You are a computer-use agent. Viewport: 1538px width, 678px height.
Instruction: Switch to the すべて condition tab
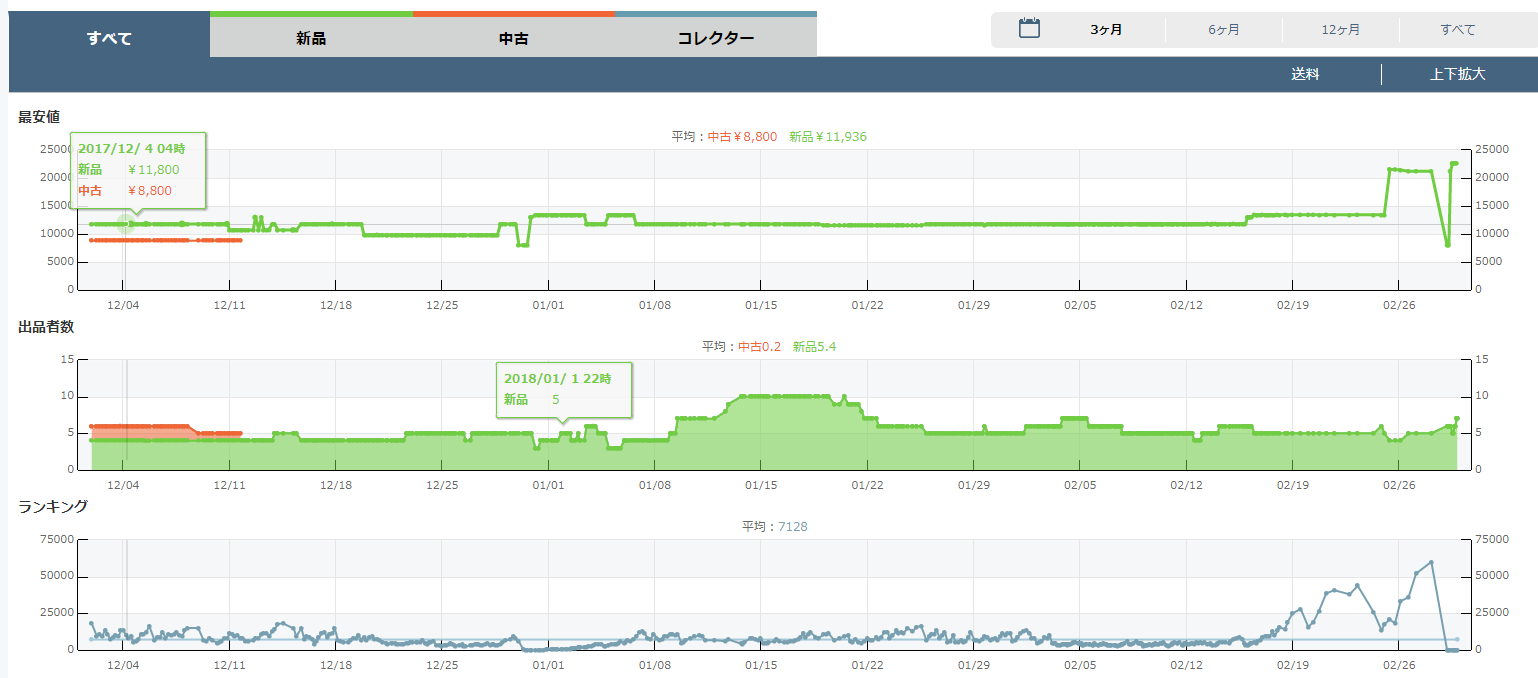109,39
